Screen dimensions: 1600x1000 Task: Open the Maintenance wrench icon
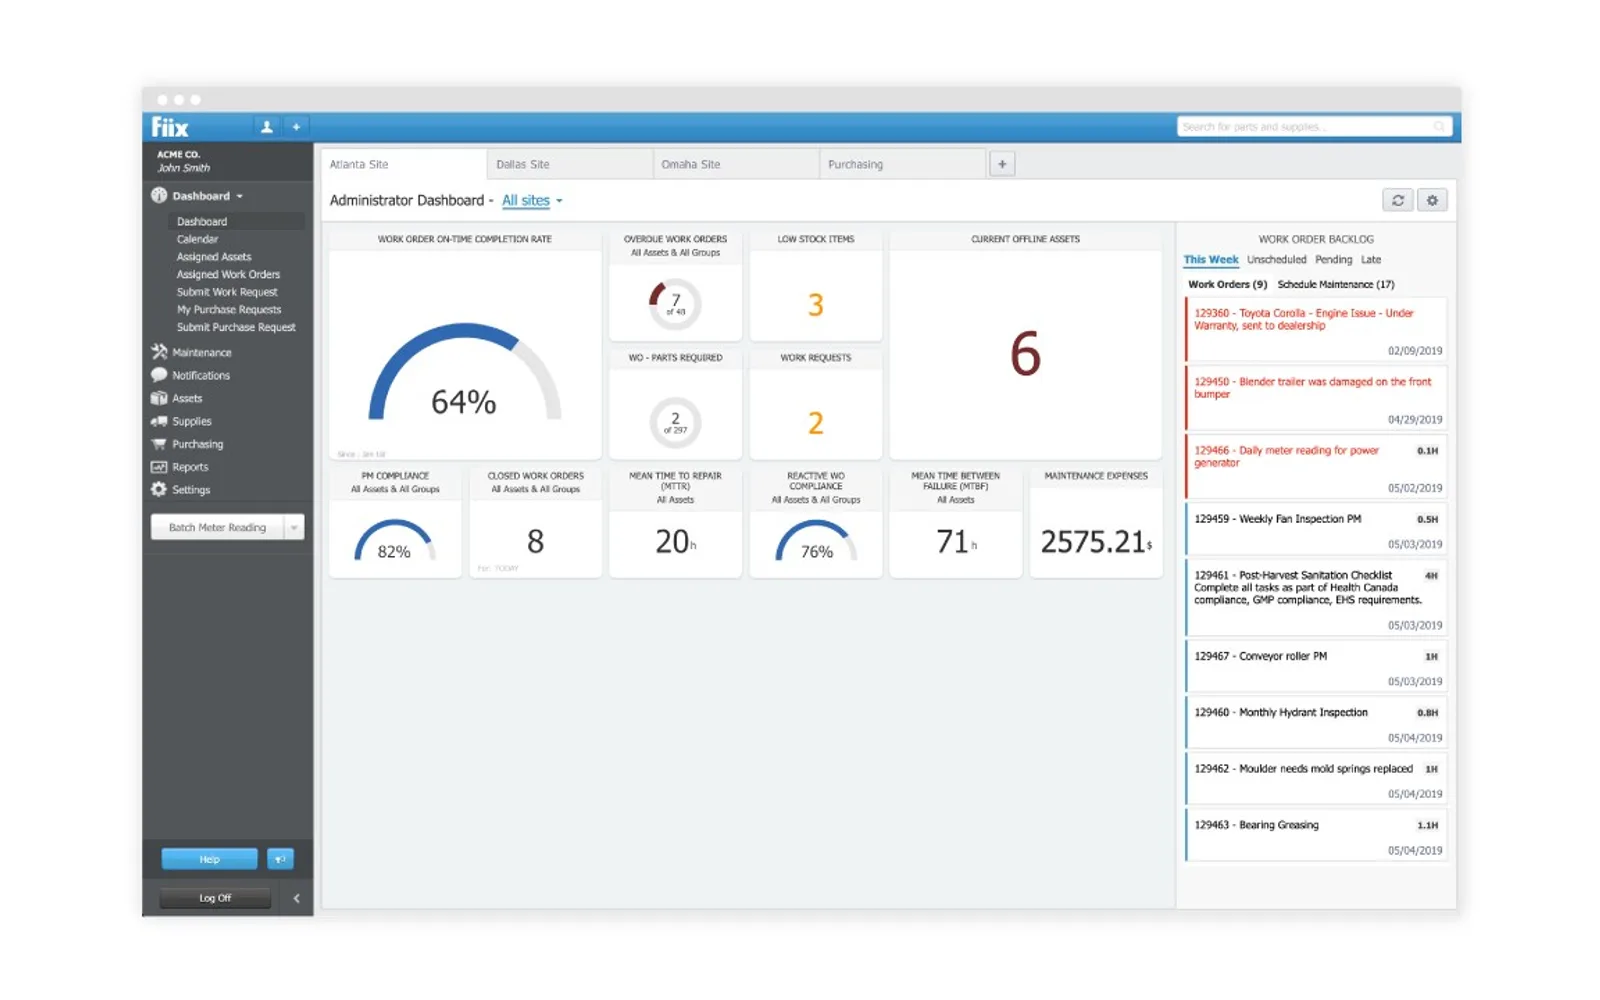[159, 352]
